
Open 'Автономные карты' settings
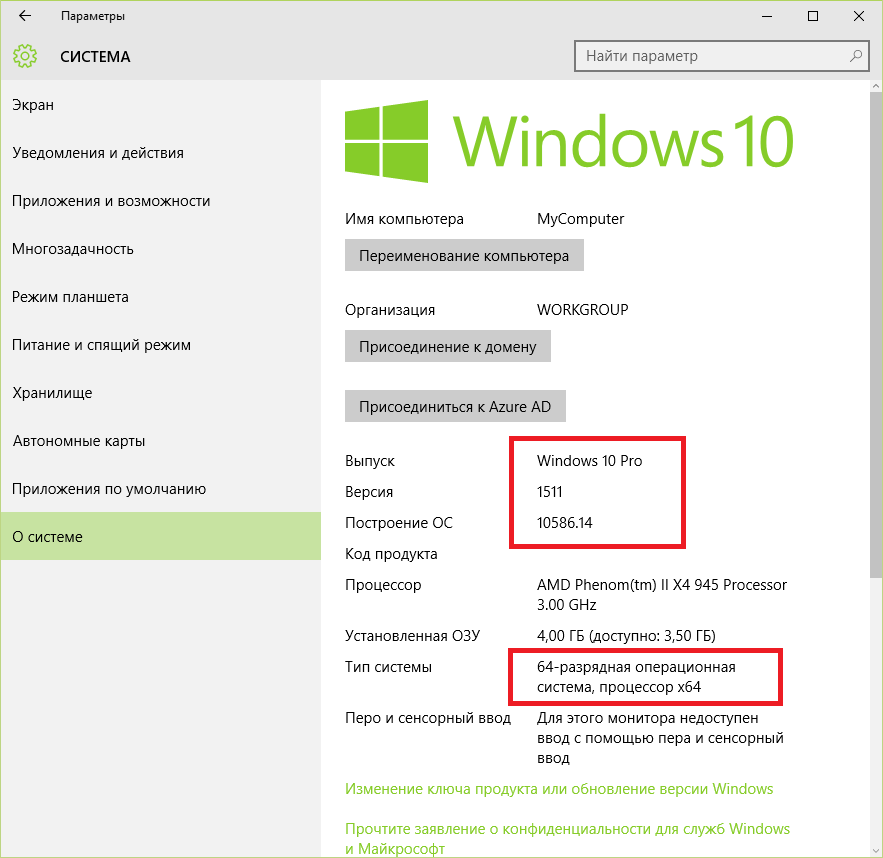point(79,441)
